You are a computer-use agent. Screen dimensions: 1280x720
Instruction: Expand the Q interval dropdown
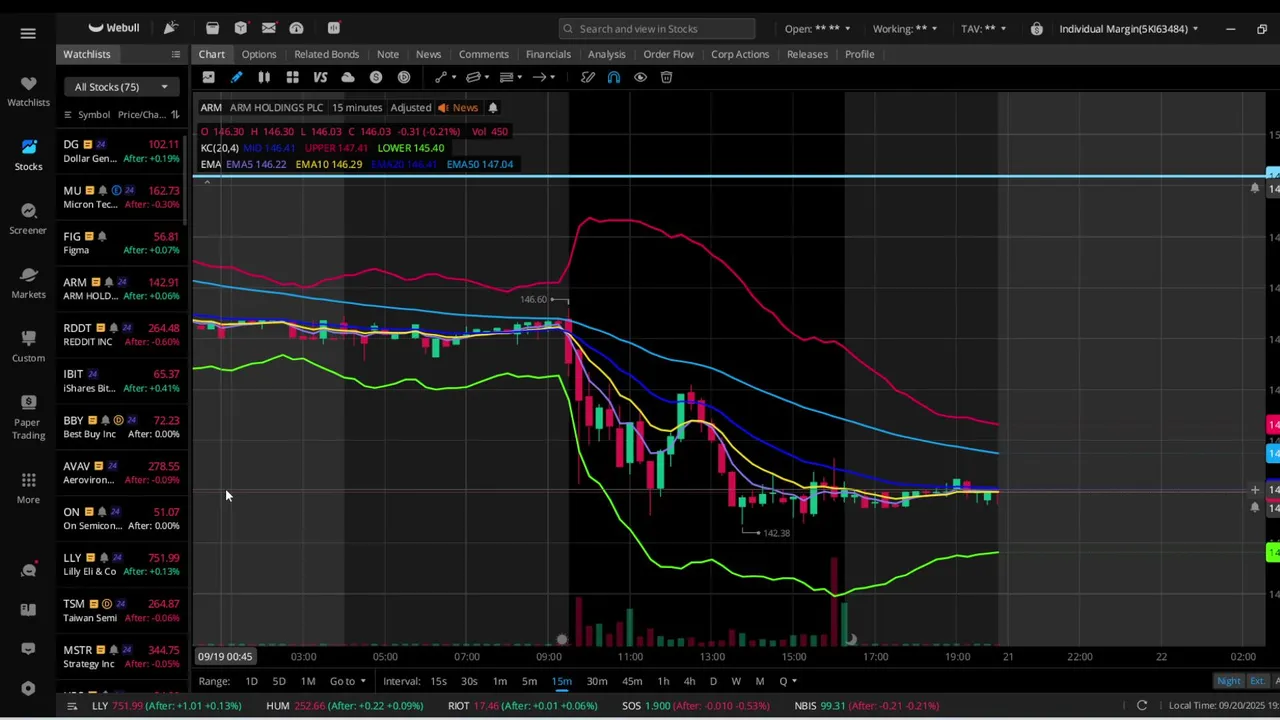point(788,681)
